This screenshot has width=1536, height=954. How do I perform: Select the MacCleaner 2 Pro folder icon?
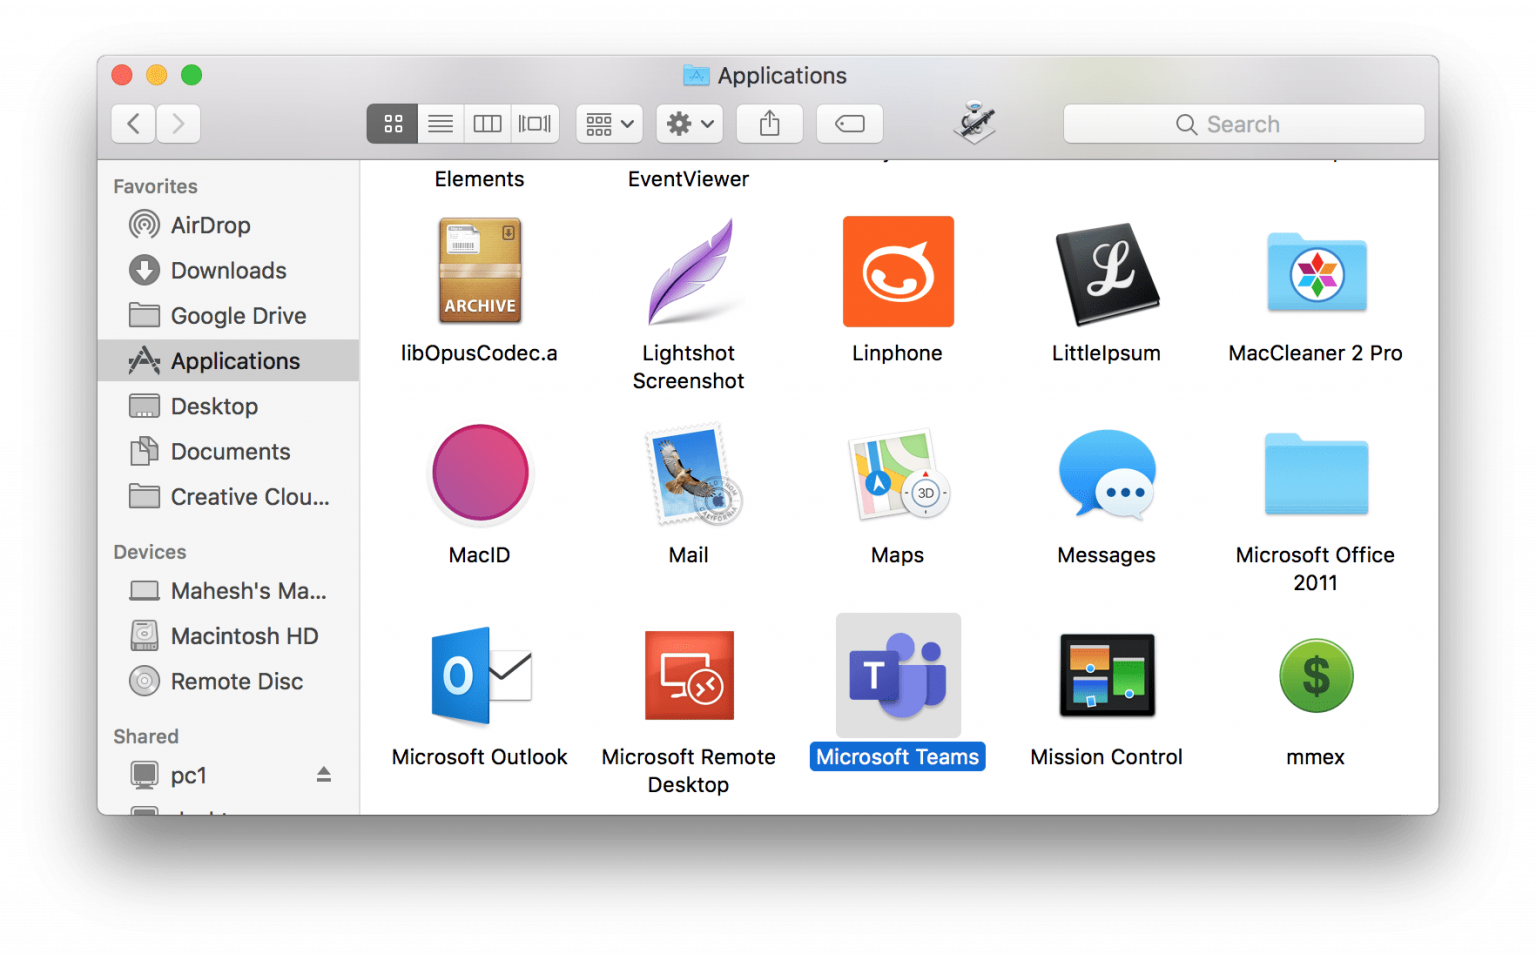coord(1316,272)
